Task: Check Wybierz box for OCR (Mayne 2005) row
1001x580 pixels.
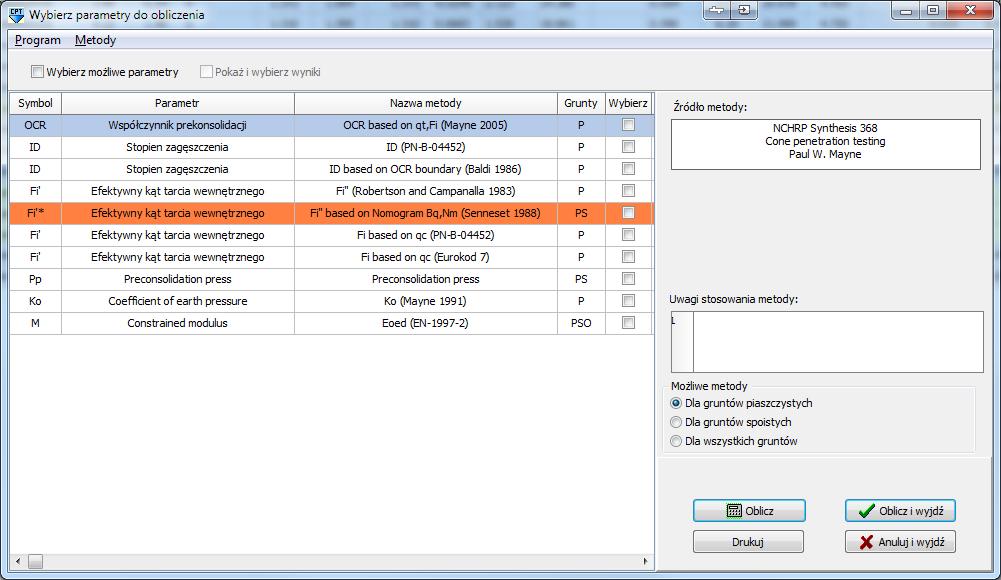Action: click(x=628, y=125)
